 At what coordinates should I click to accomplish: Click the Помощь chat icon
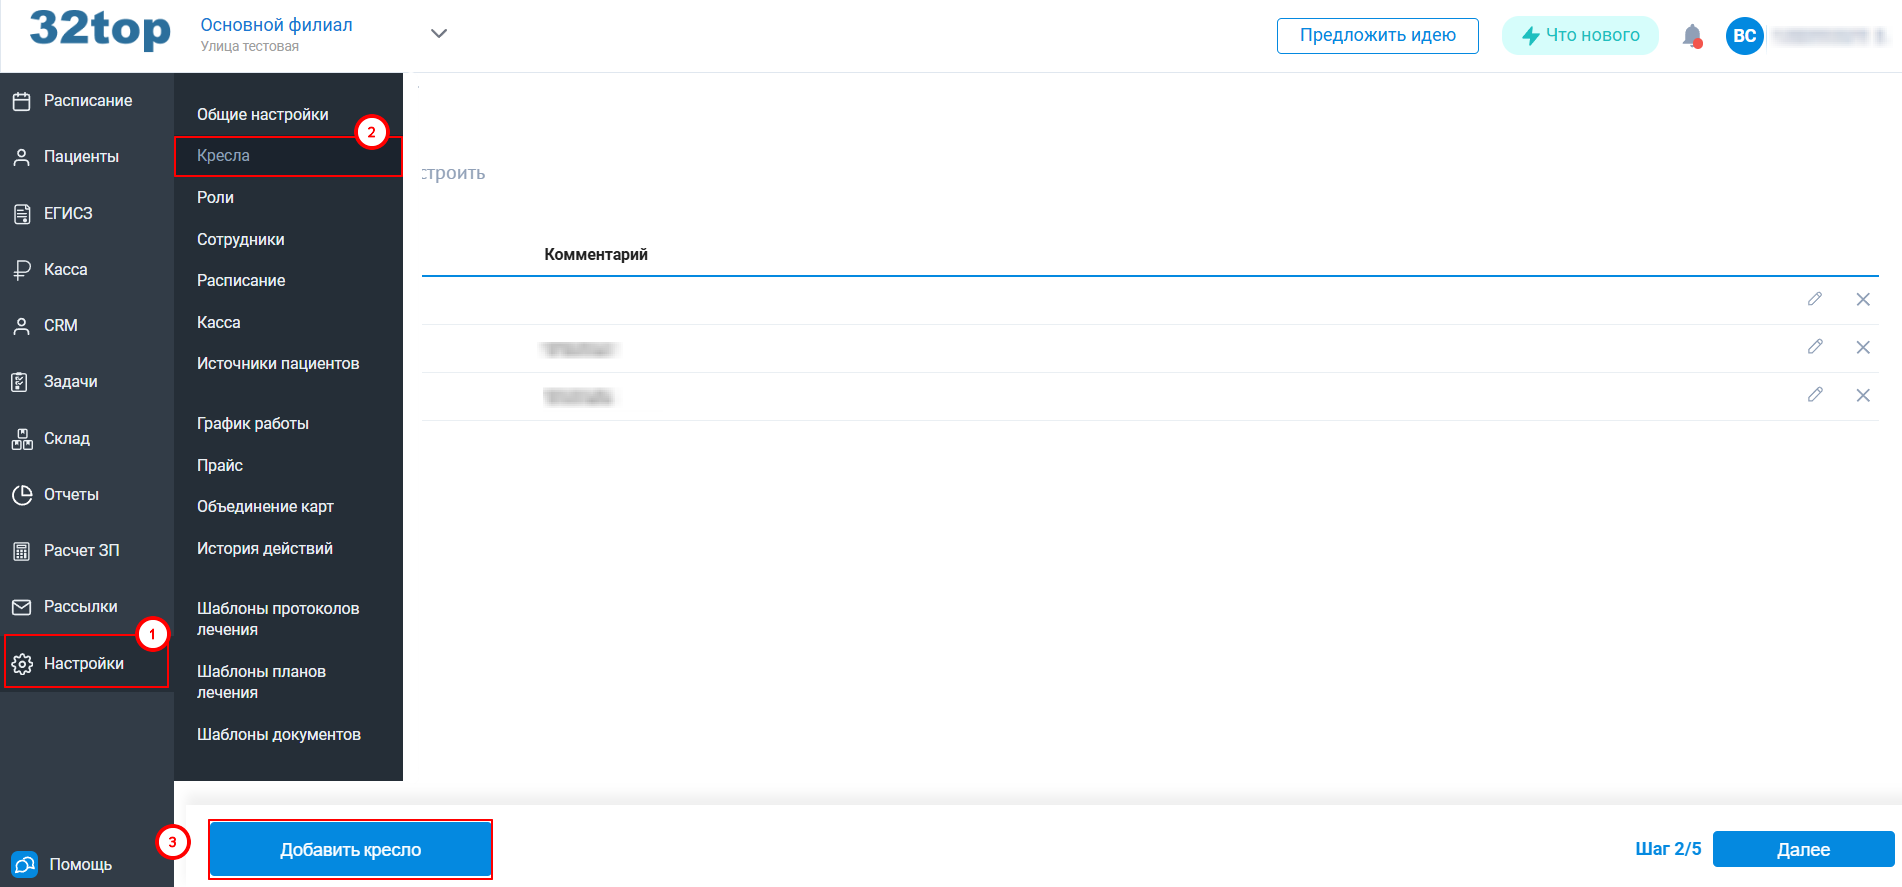click(x=24, y=864)
